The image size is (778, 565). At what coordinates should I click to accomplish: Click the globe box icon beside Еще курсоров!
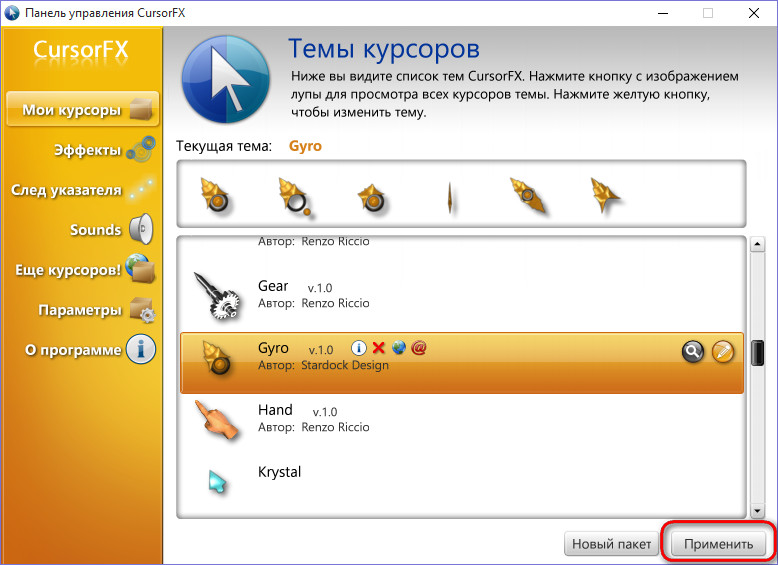(140, 268)
